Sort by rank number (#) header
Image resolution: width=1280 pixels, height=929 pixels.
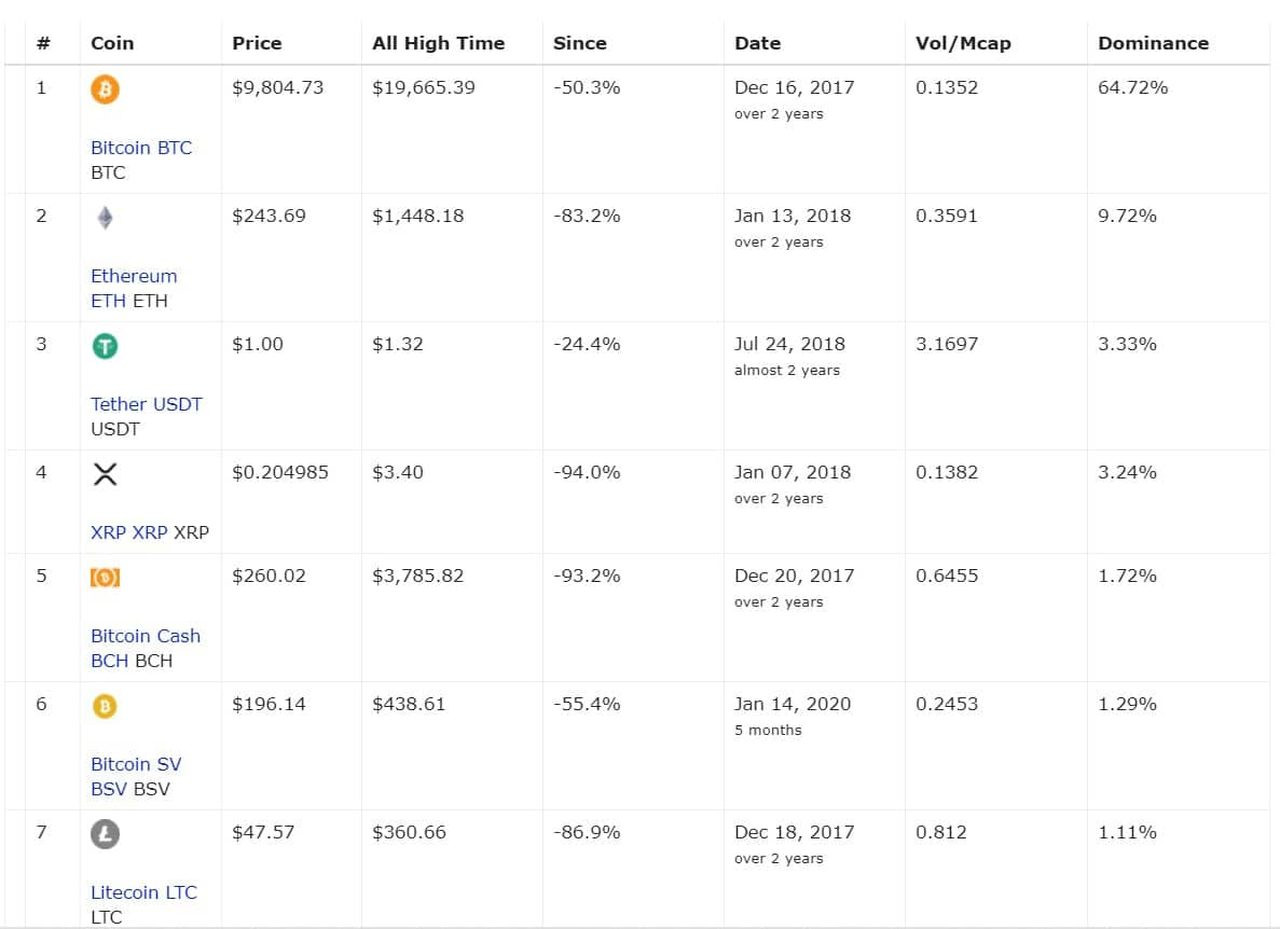[x=43, y=43]
